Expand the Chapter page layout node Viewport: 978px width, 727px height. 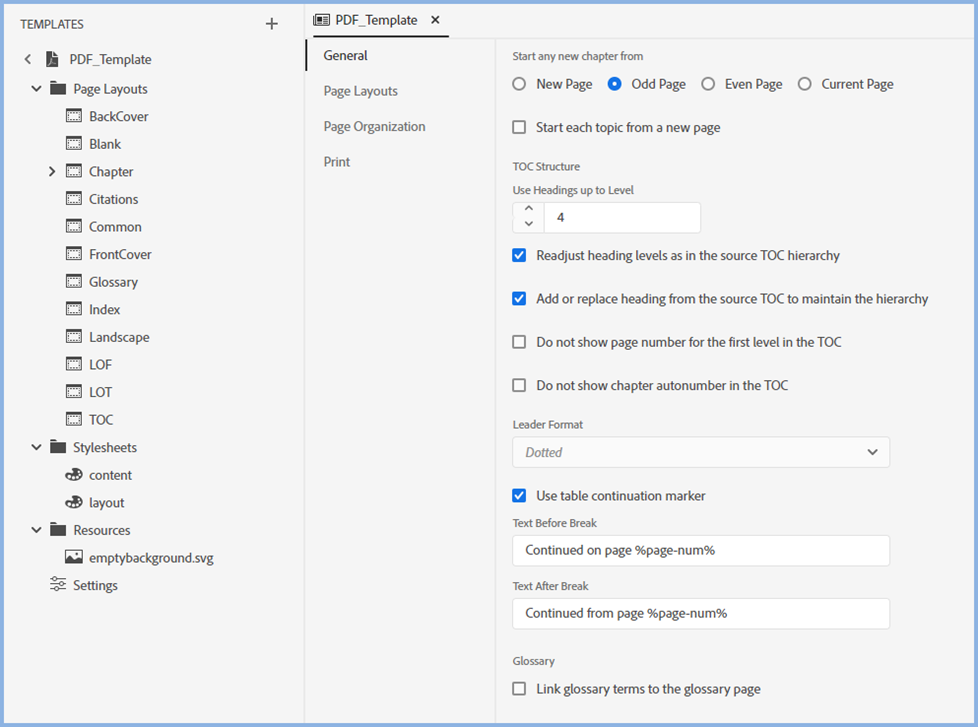[52, 172]
